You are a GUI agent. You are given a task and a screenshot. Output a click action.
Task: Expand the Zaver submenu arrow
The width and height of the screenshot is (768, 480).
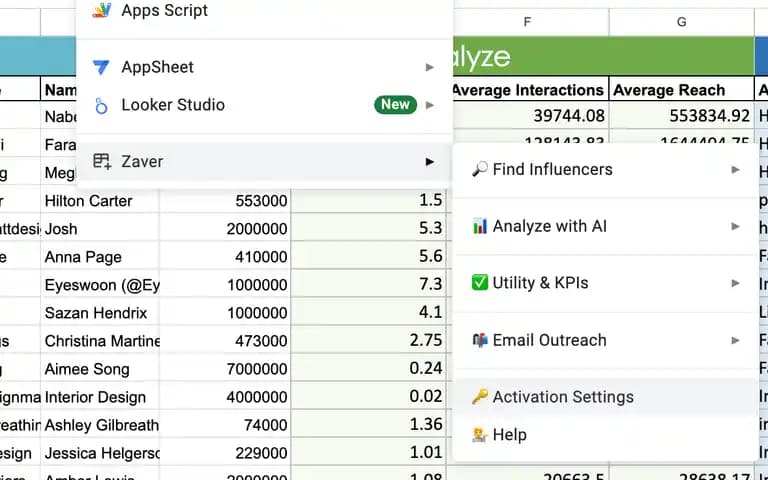pos(430,161)
